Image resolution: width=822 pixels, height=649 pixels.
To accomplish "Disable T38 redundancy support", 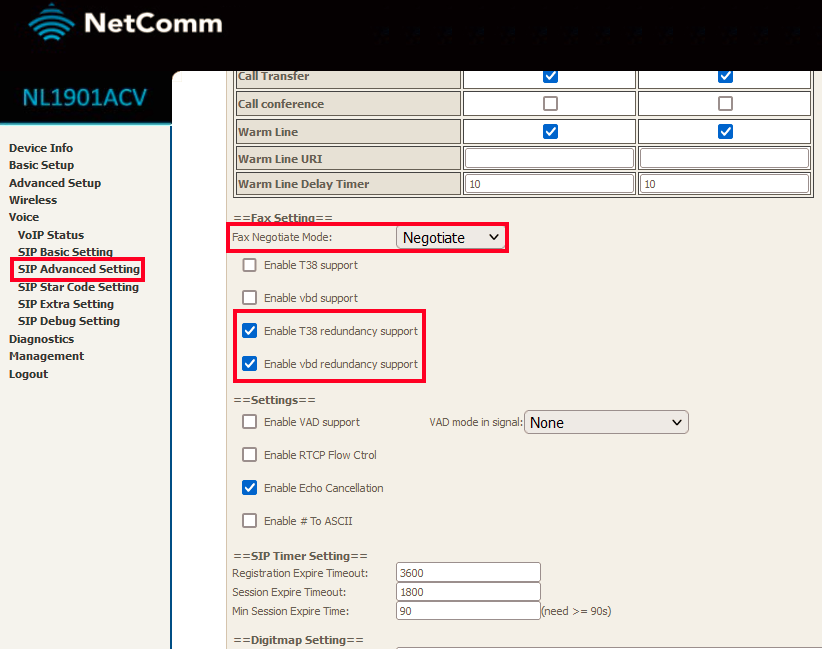I will 249,331.
